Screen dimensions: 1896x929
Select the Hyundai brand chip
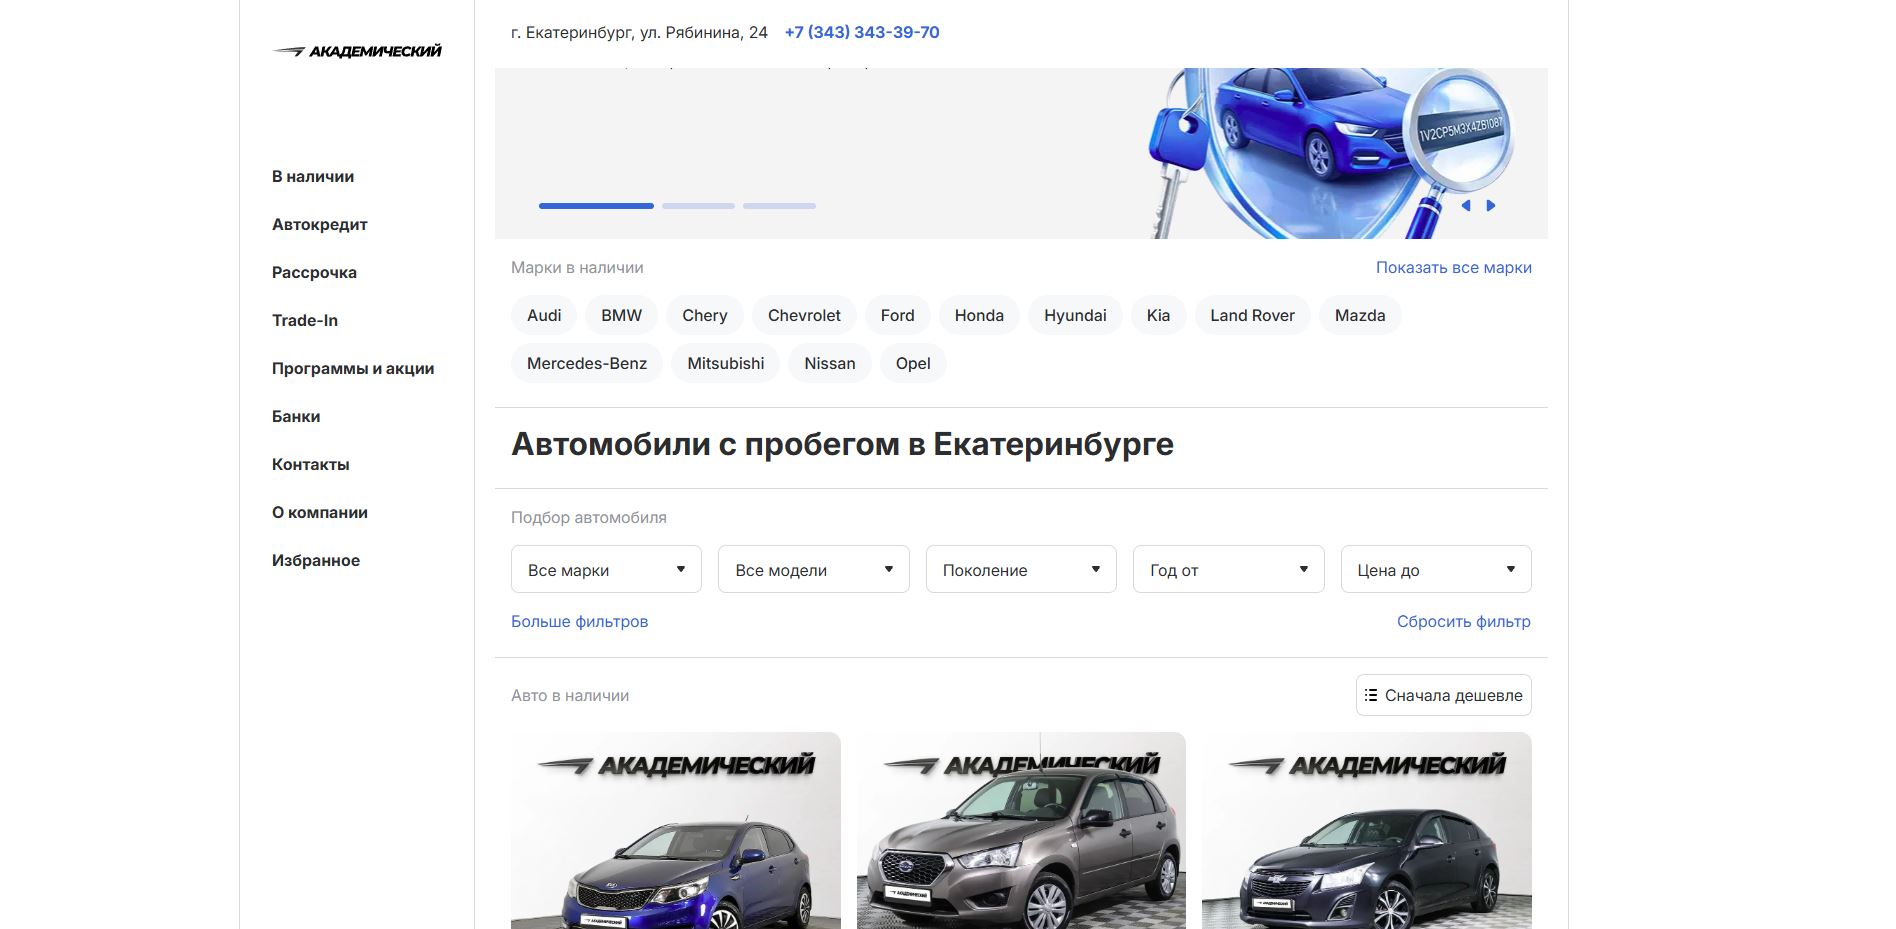click(x=1075, y=315)
